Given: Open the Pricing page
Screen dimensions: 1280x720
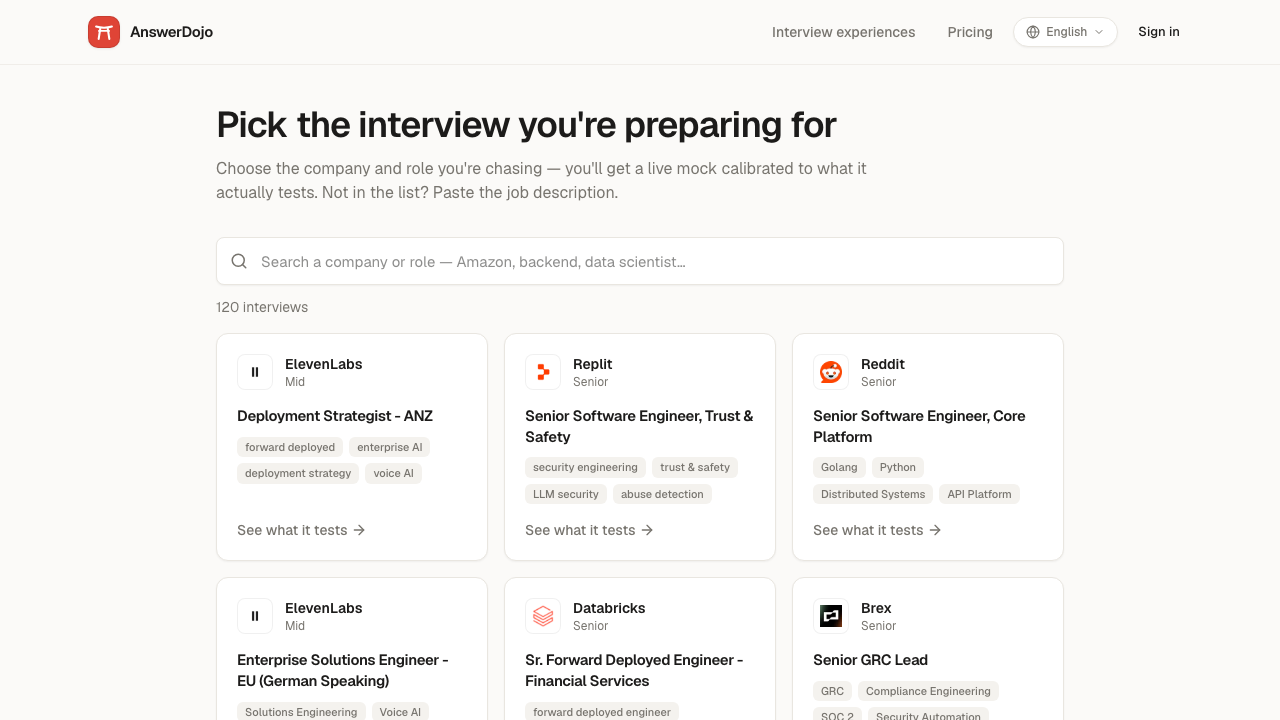Looking at the screenshot, I should tap(970, 32).
